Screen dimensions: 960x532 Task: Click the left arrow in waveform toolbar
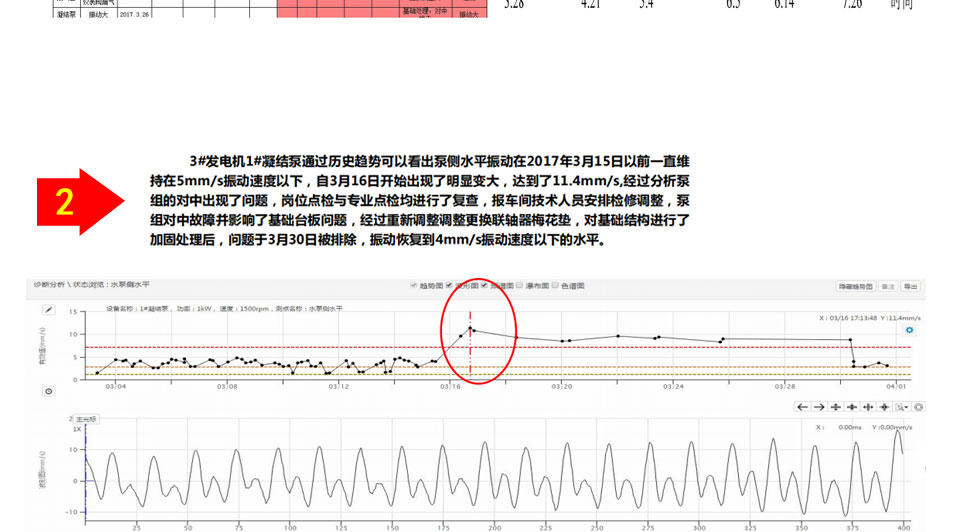[x=802, y=407]
